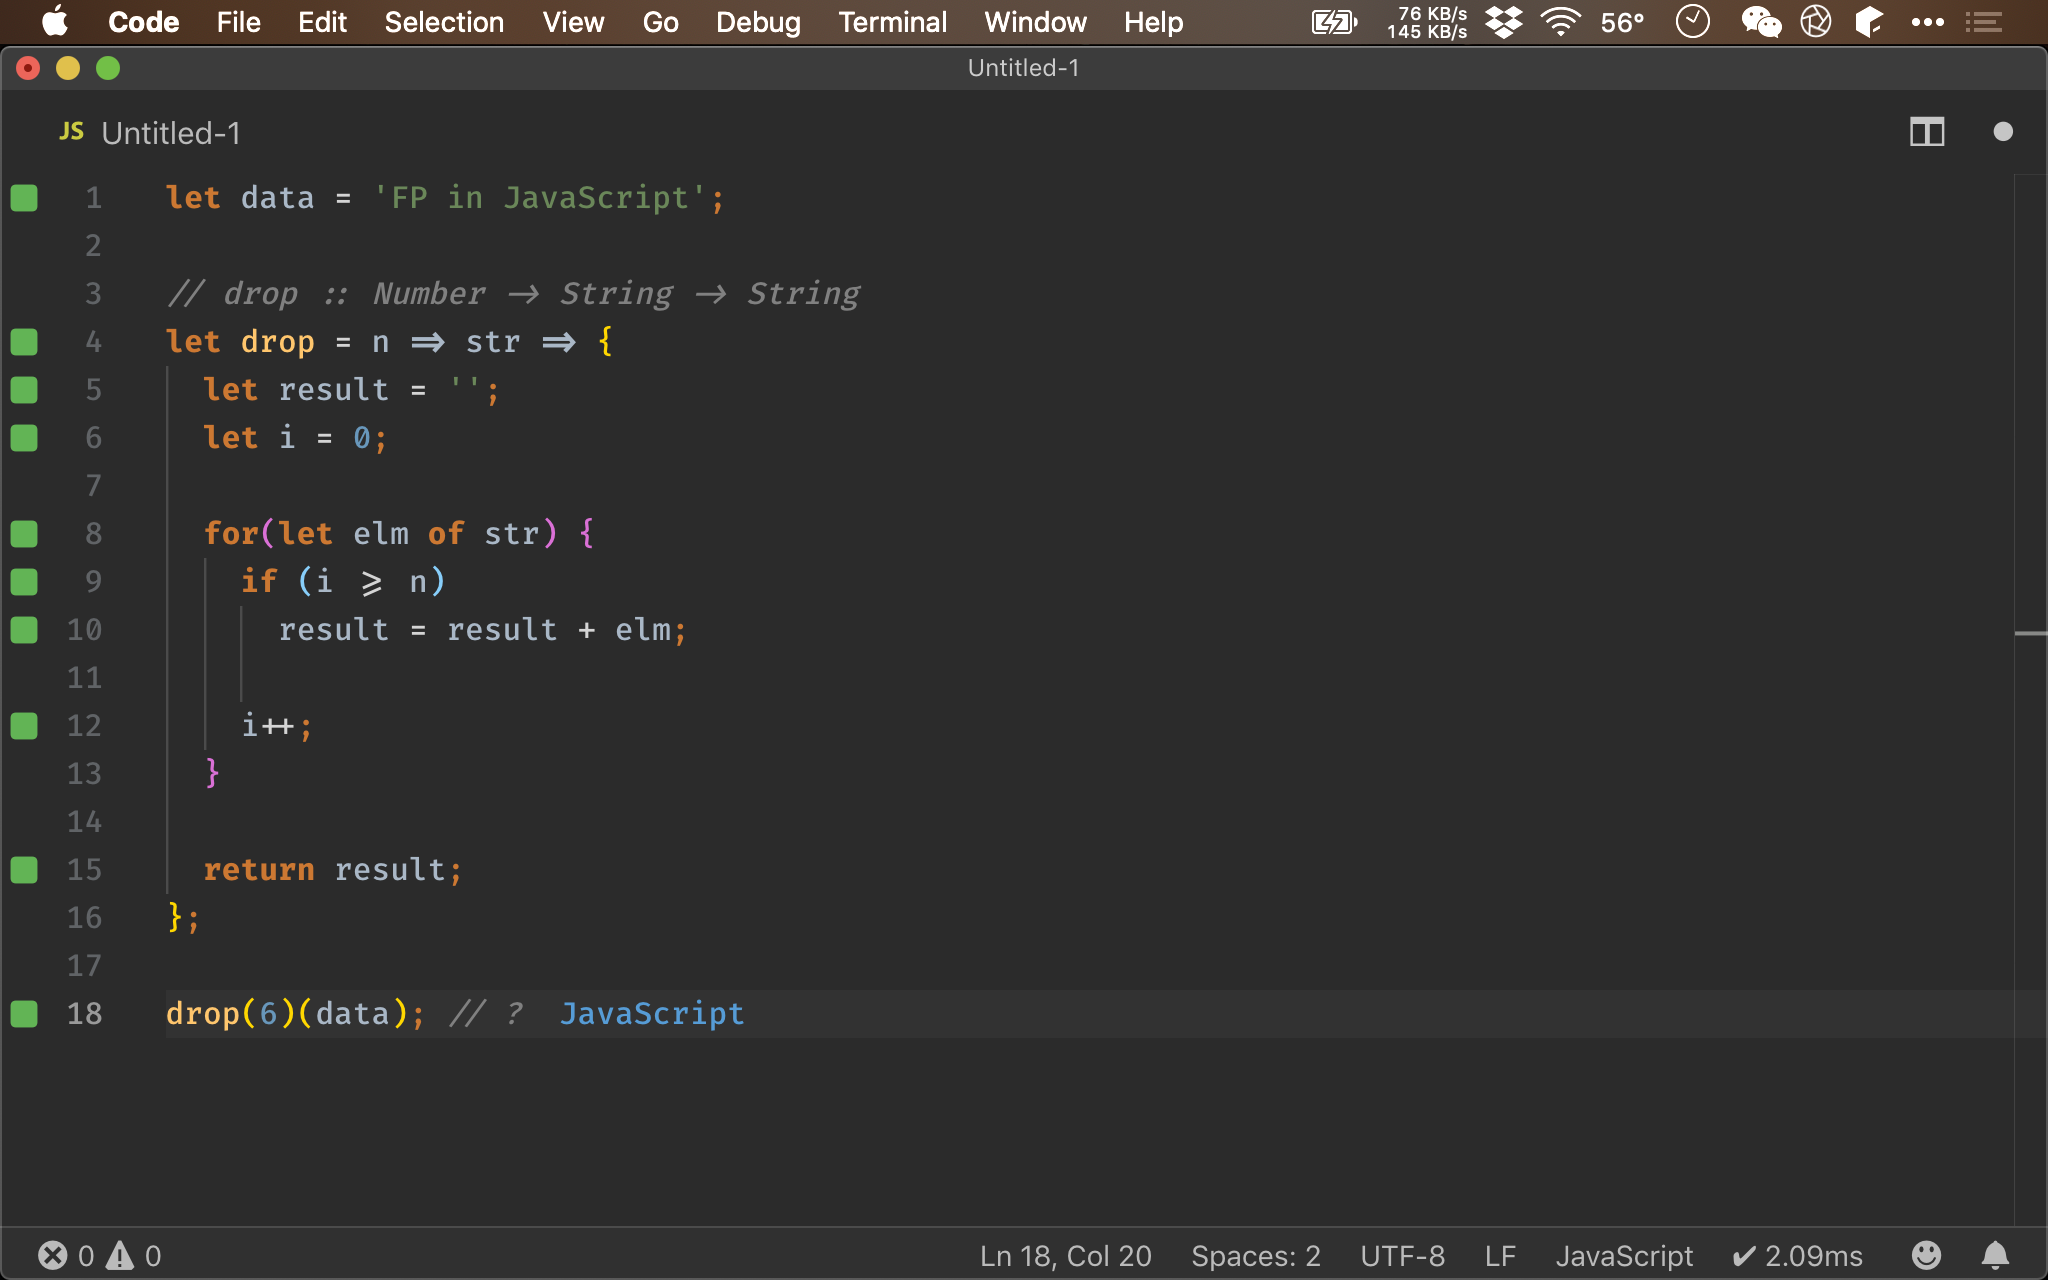
Task: Open the Terminal menu
Action: (x=892, y=21)
